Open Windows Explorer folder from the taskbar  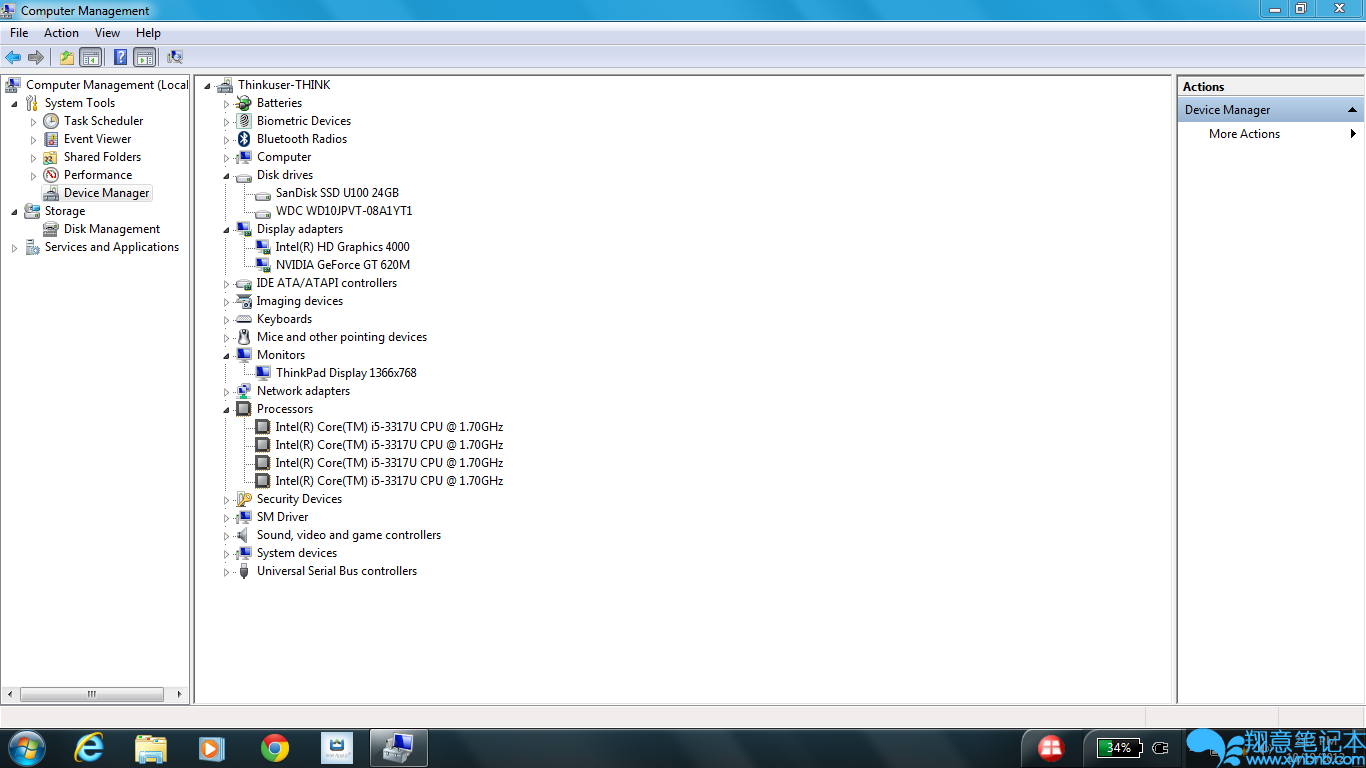tap(151, 747)
